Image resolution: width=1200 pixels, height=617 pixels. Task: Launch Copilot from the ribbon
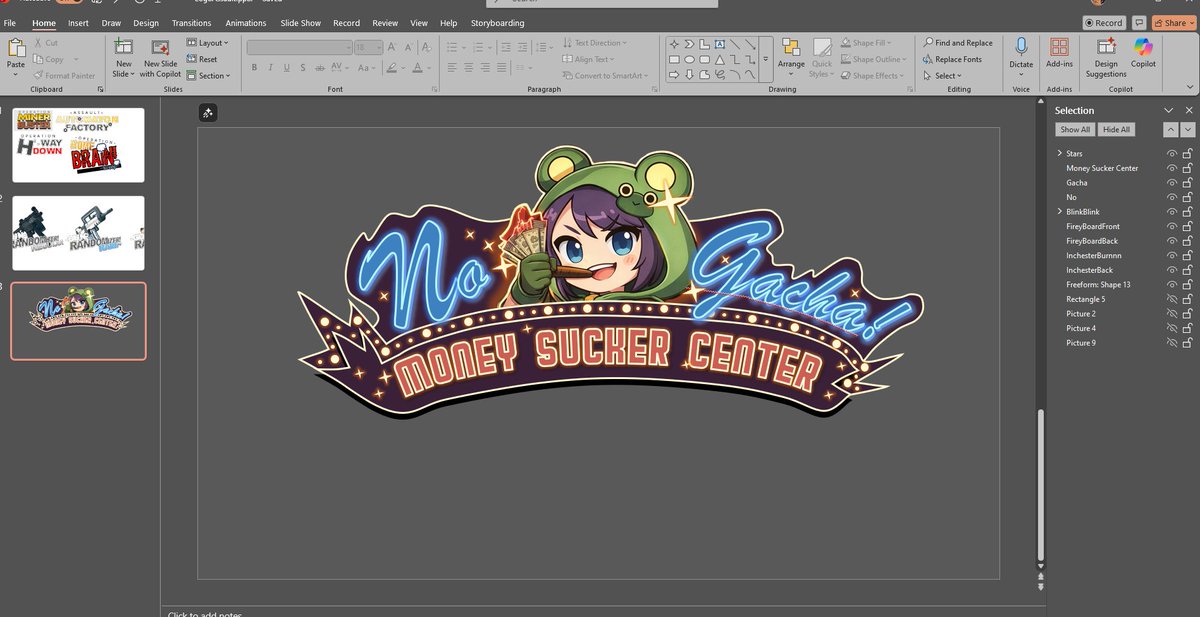(1143, 55)
